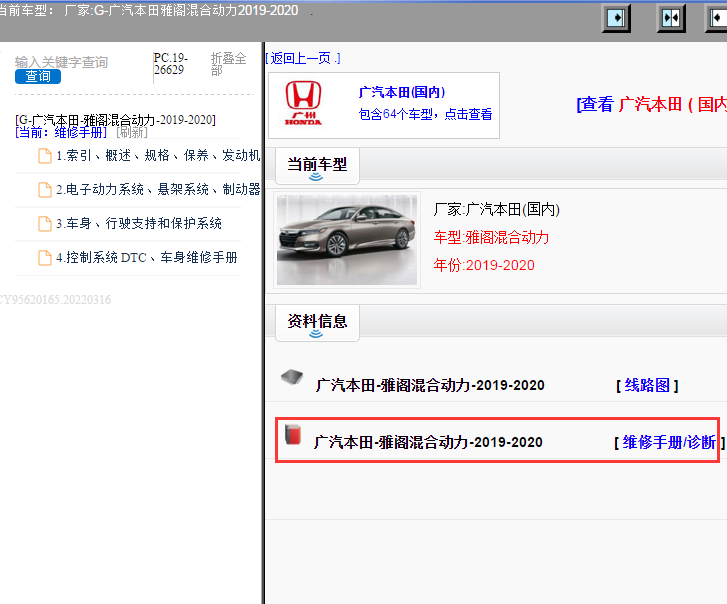Click the PC.19-26629 text

click(171, 64)
